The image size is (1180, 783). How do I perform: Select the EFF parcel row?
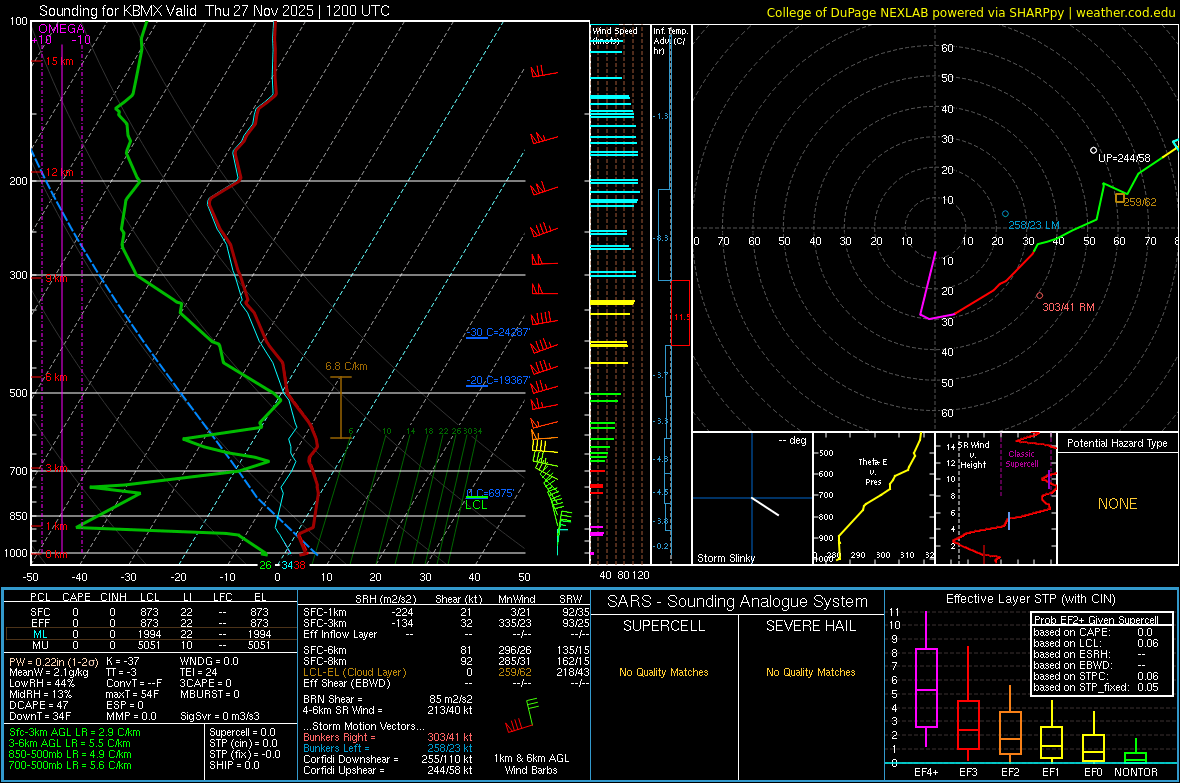click(150, 623)
